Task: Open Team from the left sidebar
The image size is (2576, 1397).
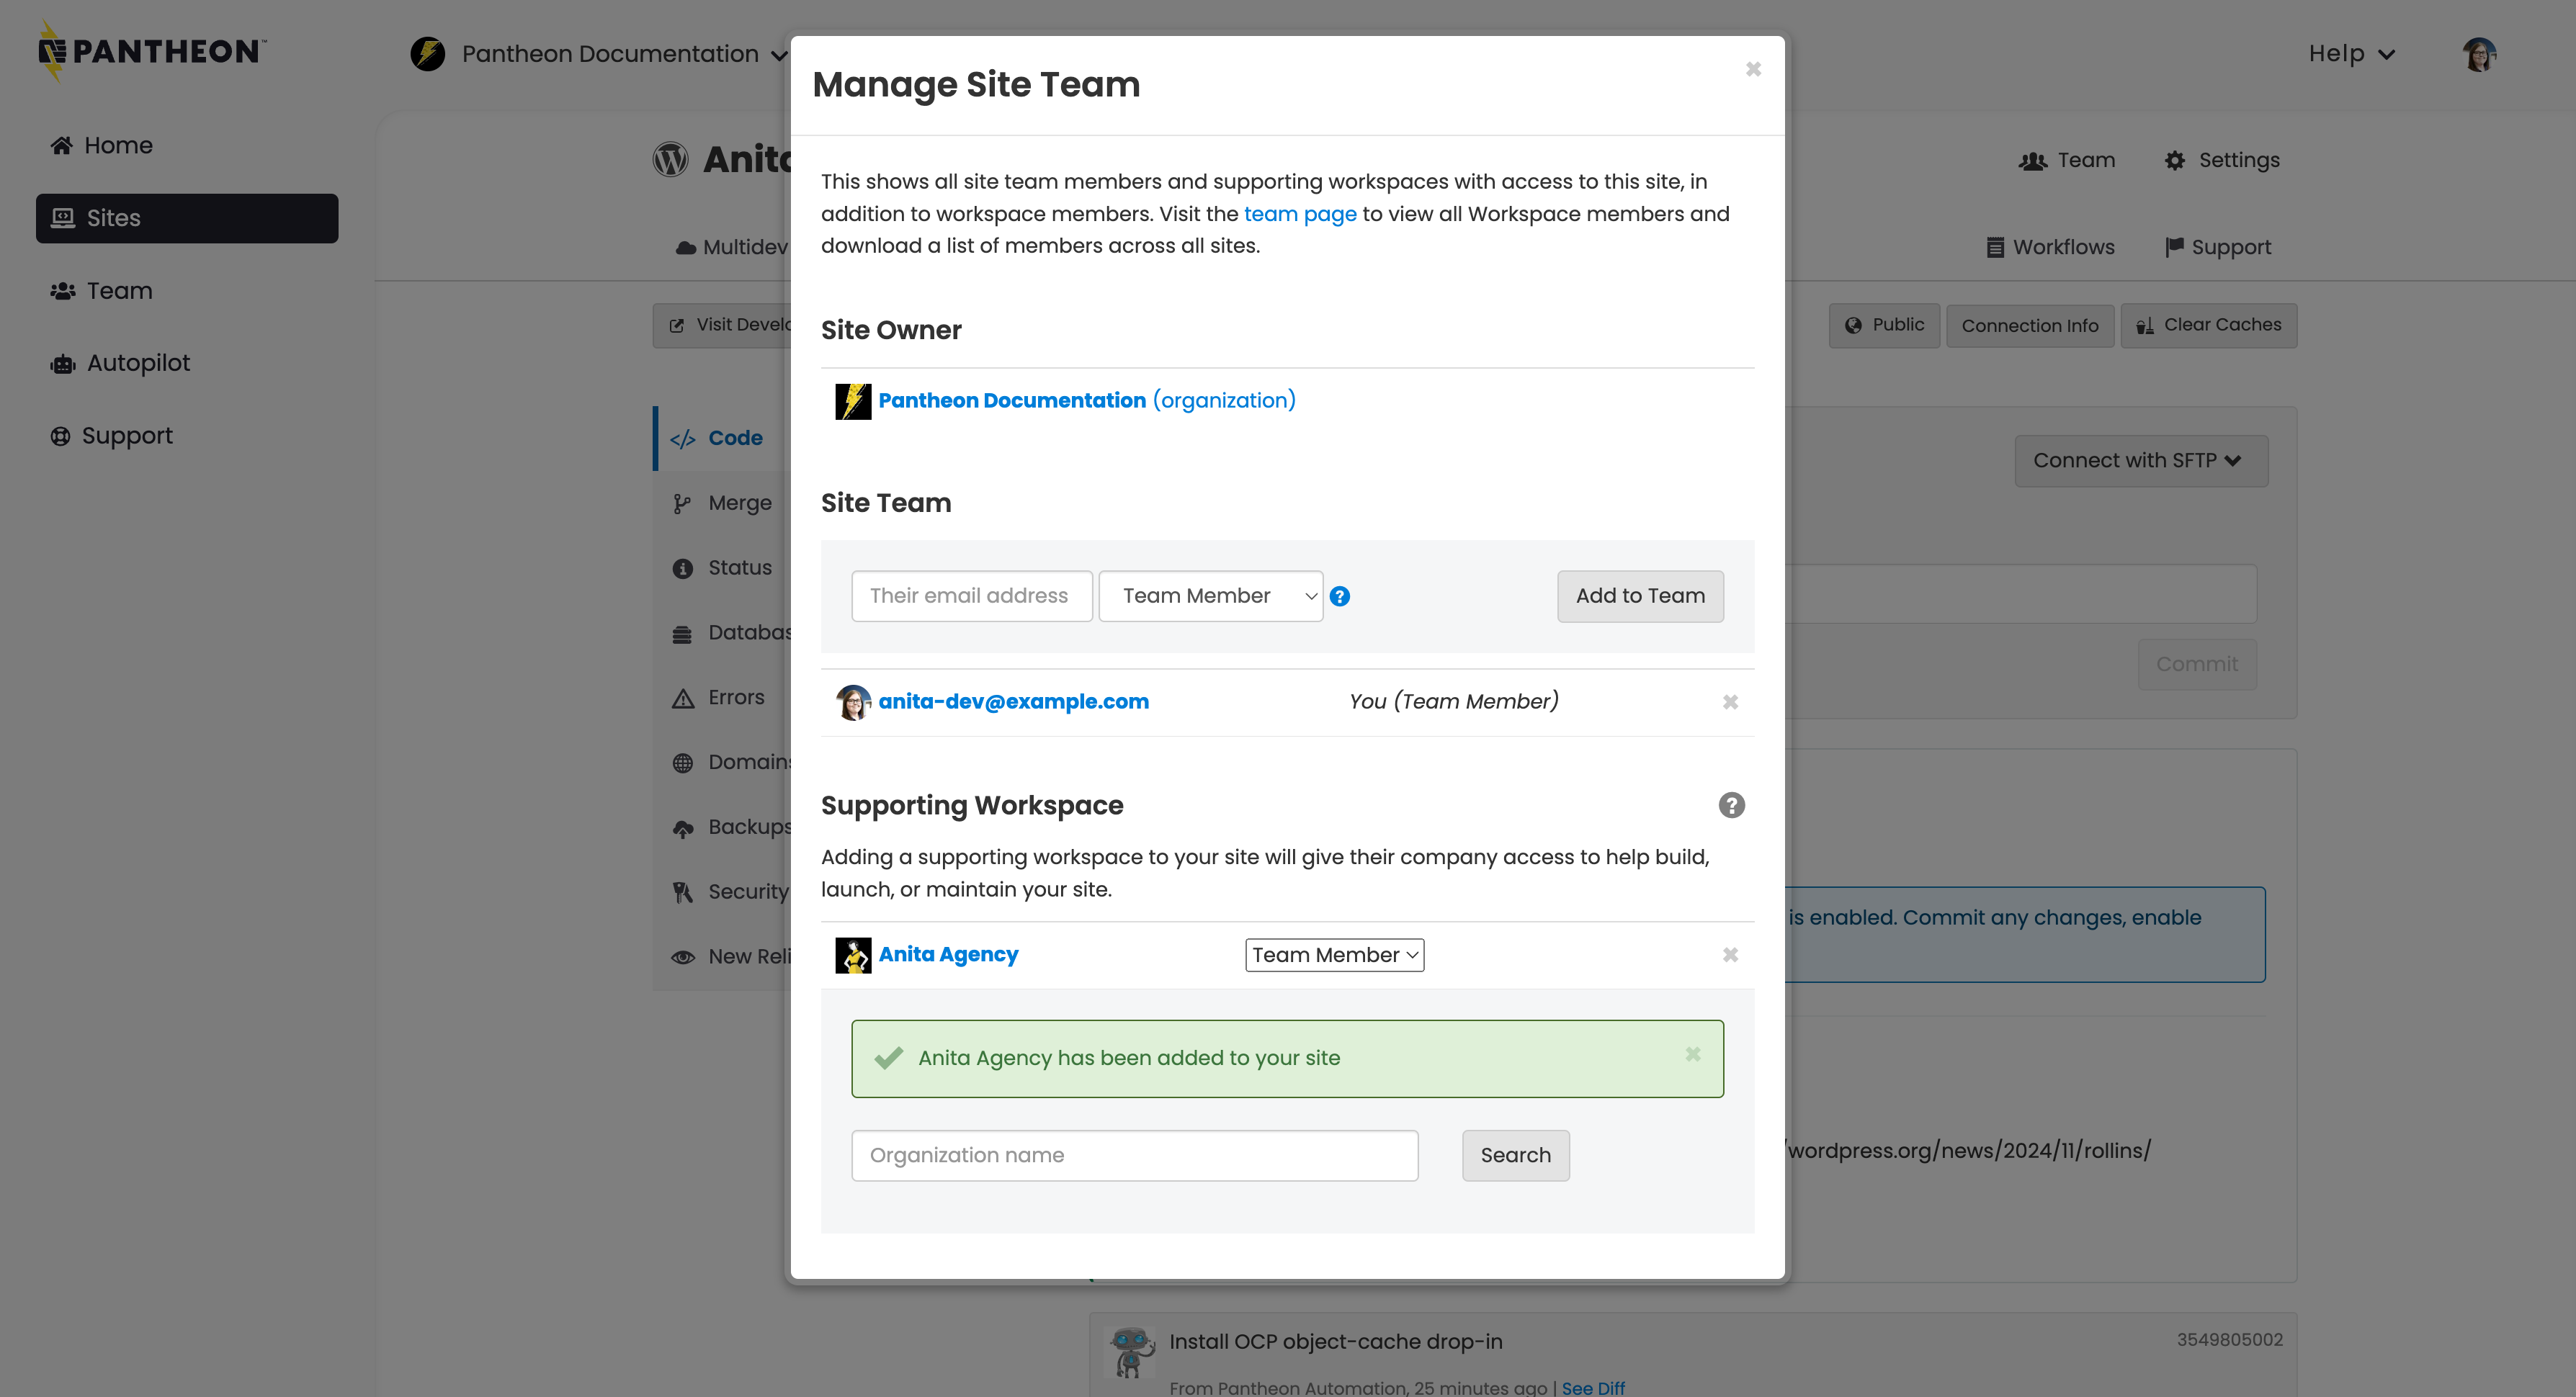Action: point(119,290)
